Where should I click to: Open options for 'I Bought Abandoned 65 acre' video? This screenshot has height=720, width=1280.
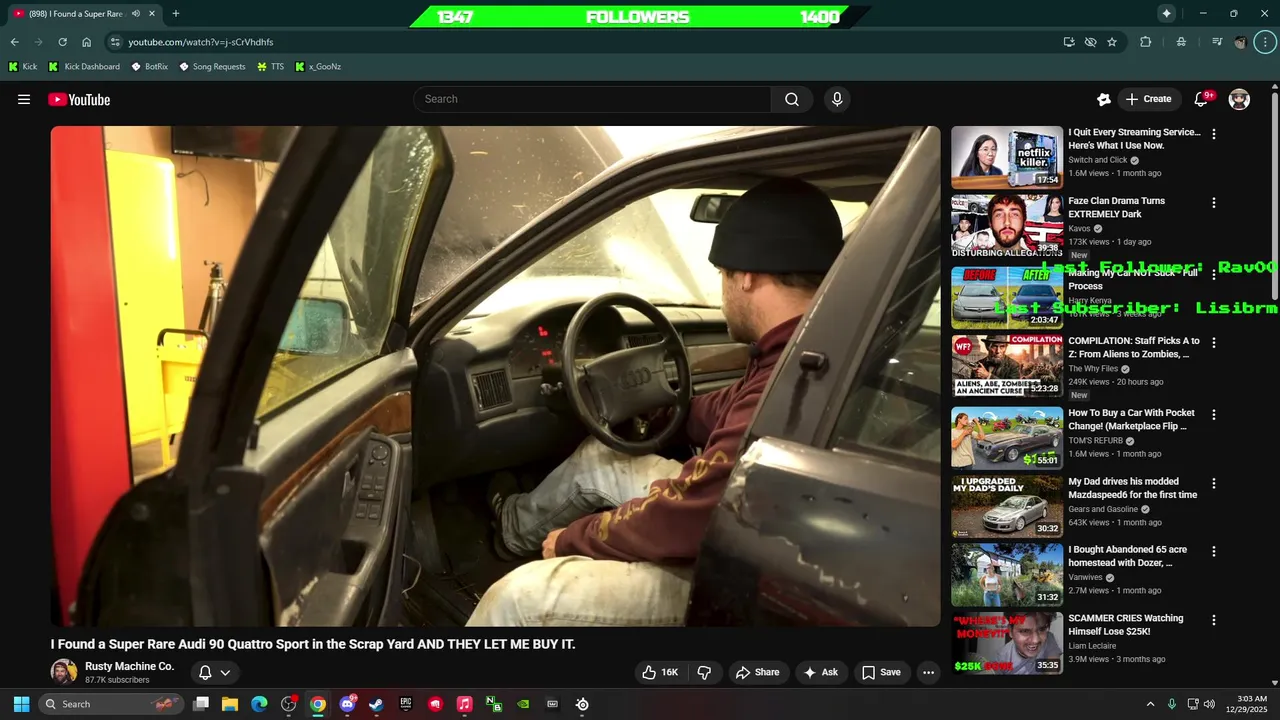(x=1214, y=552)
